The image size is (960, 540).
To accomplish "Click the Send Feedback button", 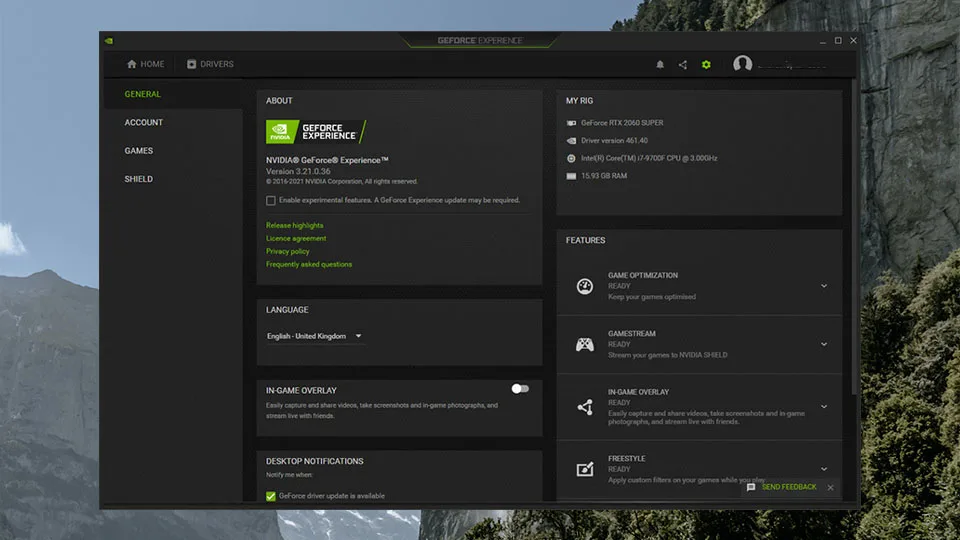I will click(789, 487).
